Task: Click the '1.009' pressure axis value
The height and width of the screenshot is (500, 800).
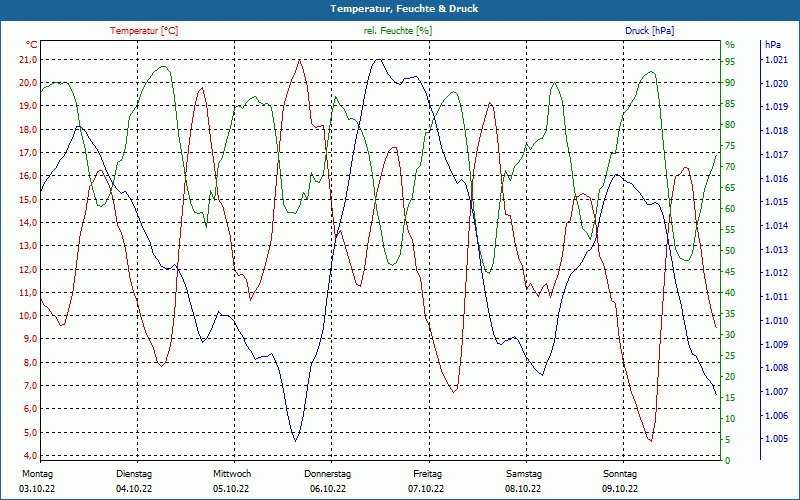Action: pos(776,344)
